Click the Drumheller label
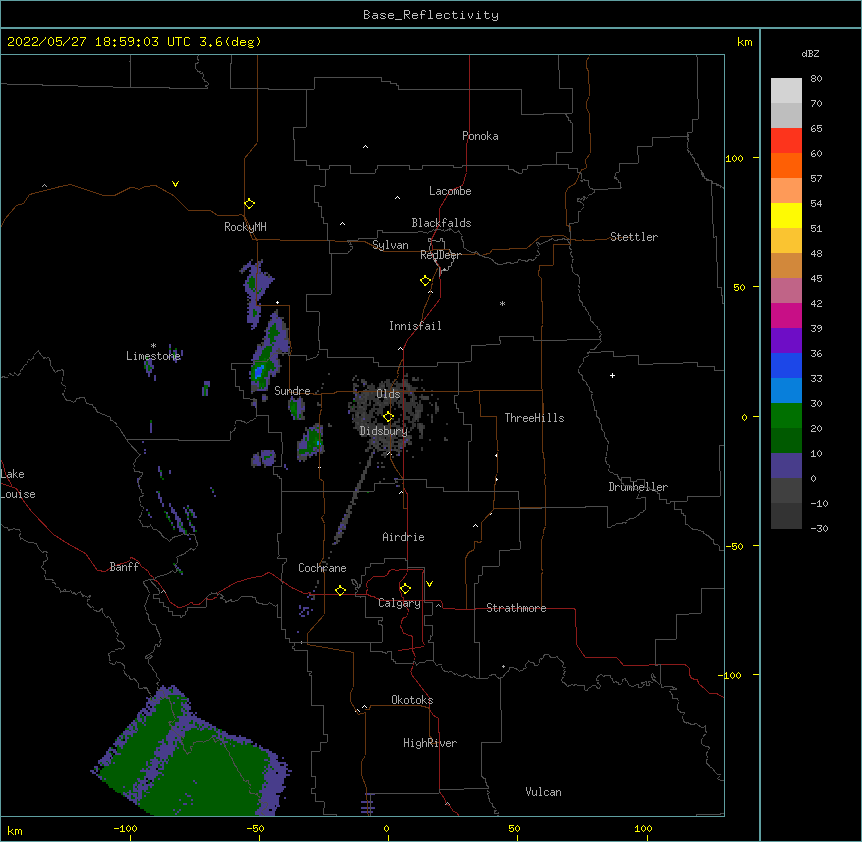The height and width of the screenshot is (842, 862). [638, 487]
